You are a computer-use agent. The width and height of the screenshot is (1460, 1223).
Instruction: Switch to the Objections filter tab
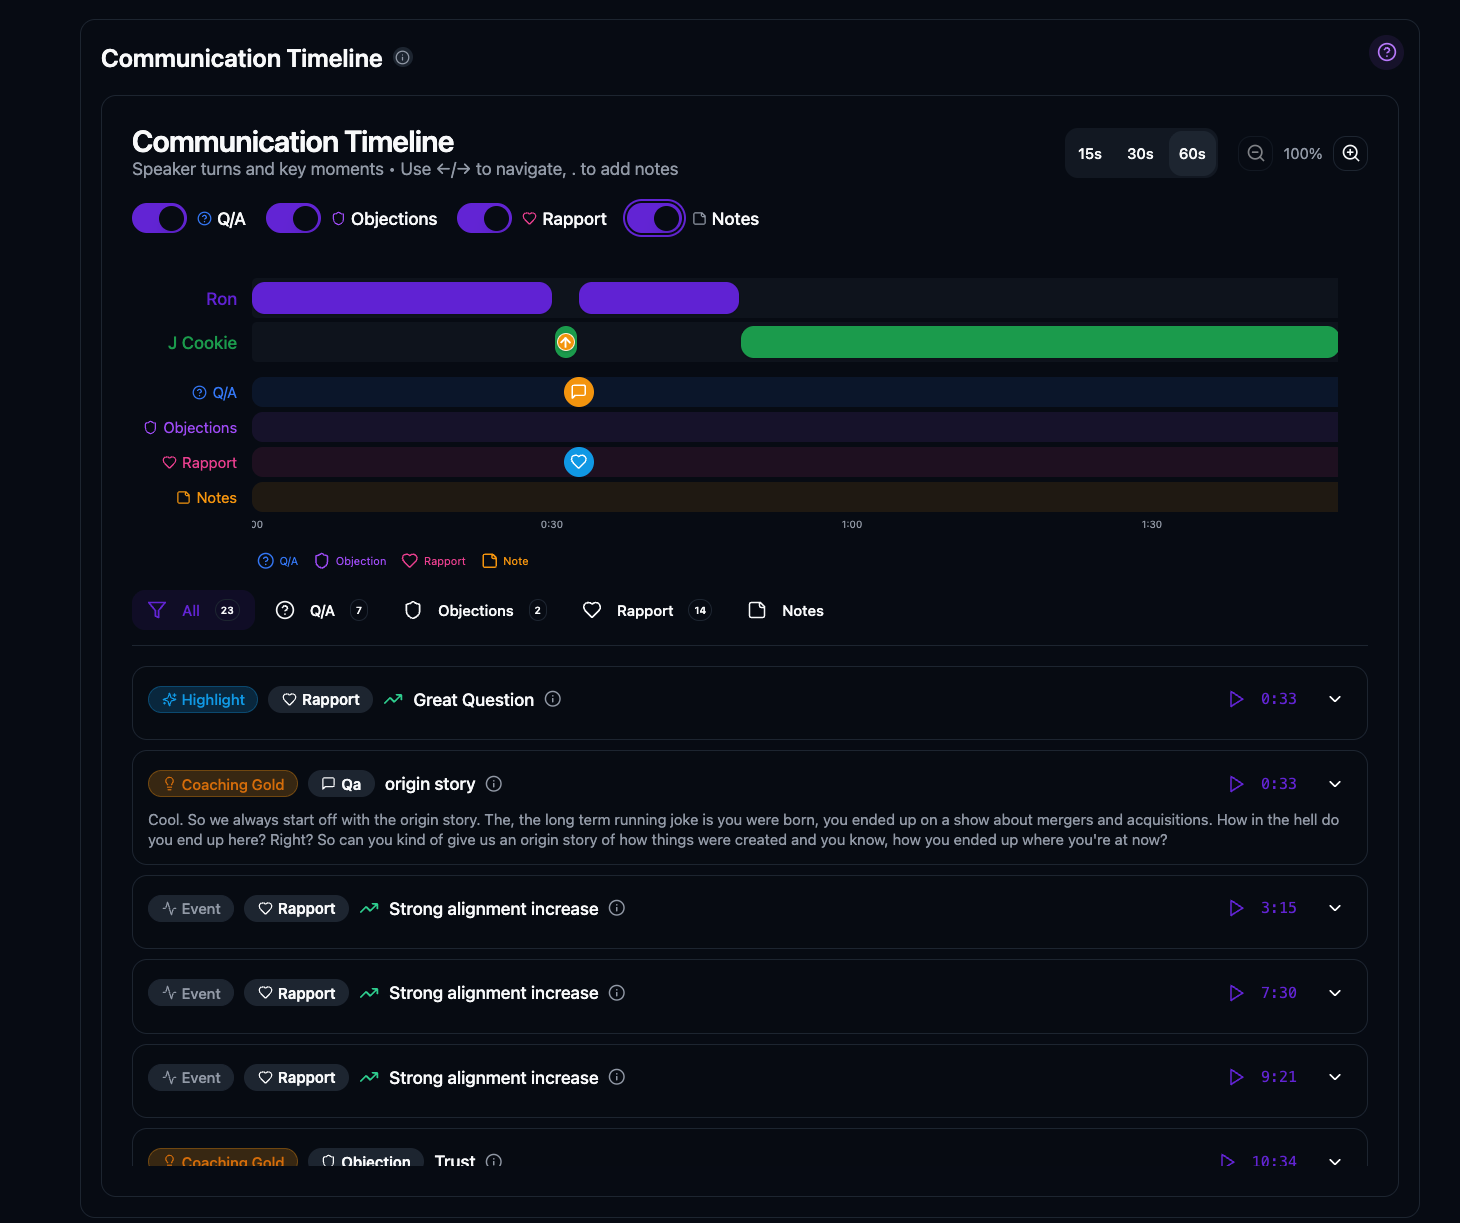tap(475, 611)
